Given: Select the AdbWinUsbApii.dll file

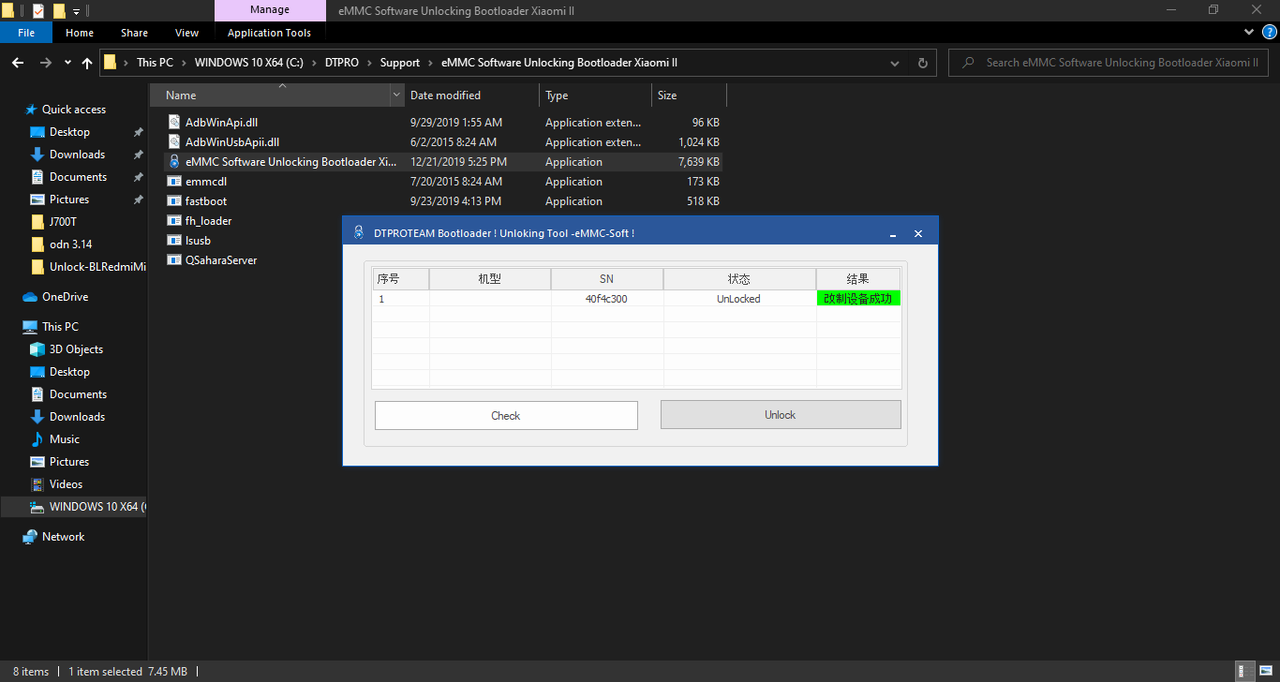Looking at the screenshot, I should [x=232, y=142].
